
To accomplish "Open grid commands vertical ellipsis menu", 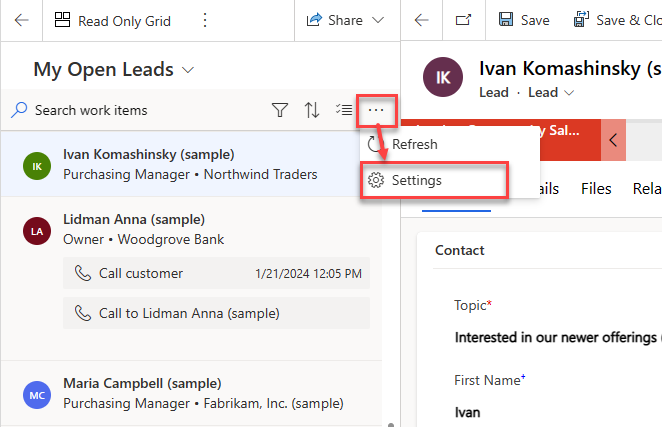I will click(205, 20).
